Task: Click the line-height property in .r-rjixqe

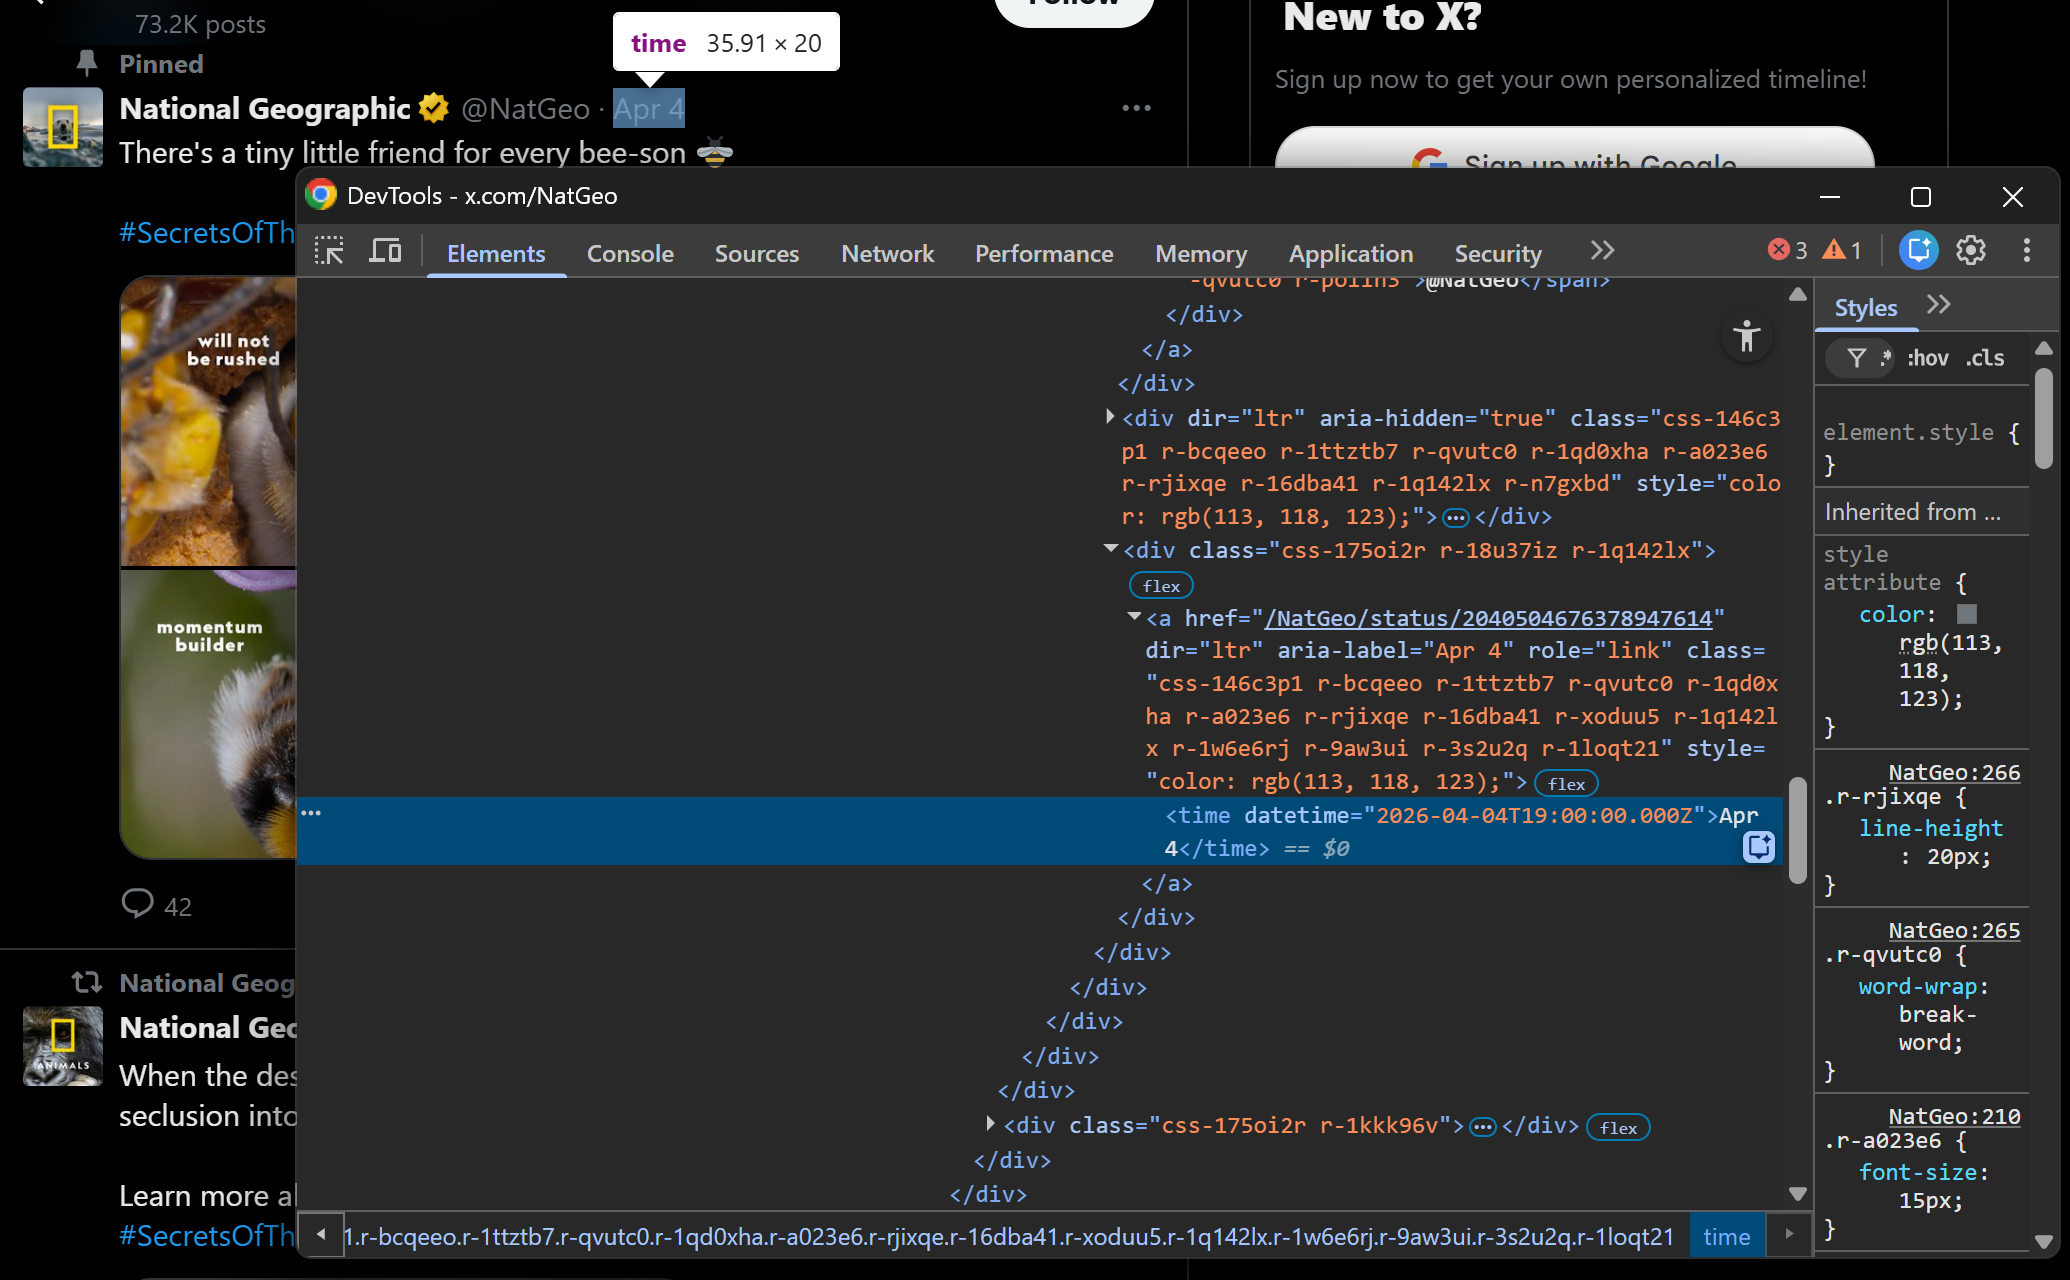Action: [1930, 828]
